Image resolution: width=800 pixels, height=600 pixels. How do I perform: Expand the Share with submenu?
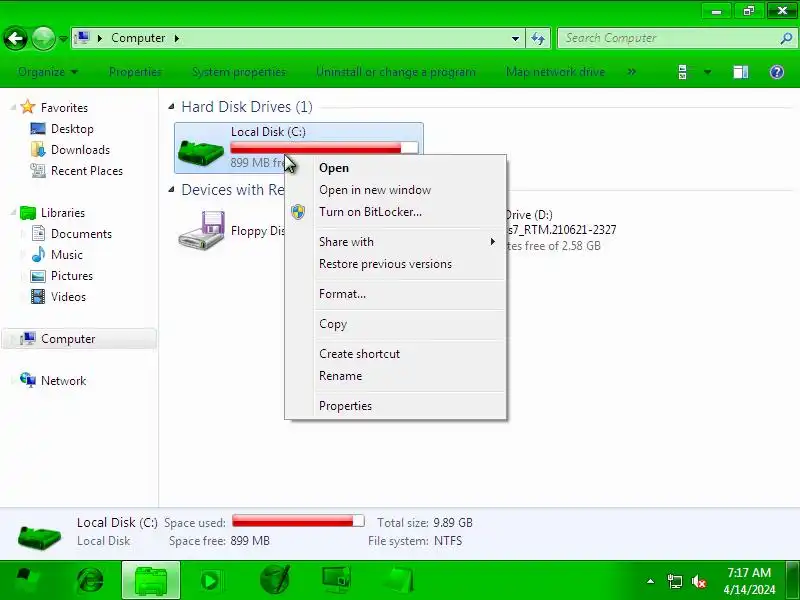(x=395, y=242)
